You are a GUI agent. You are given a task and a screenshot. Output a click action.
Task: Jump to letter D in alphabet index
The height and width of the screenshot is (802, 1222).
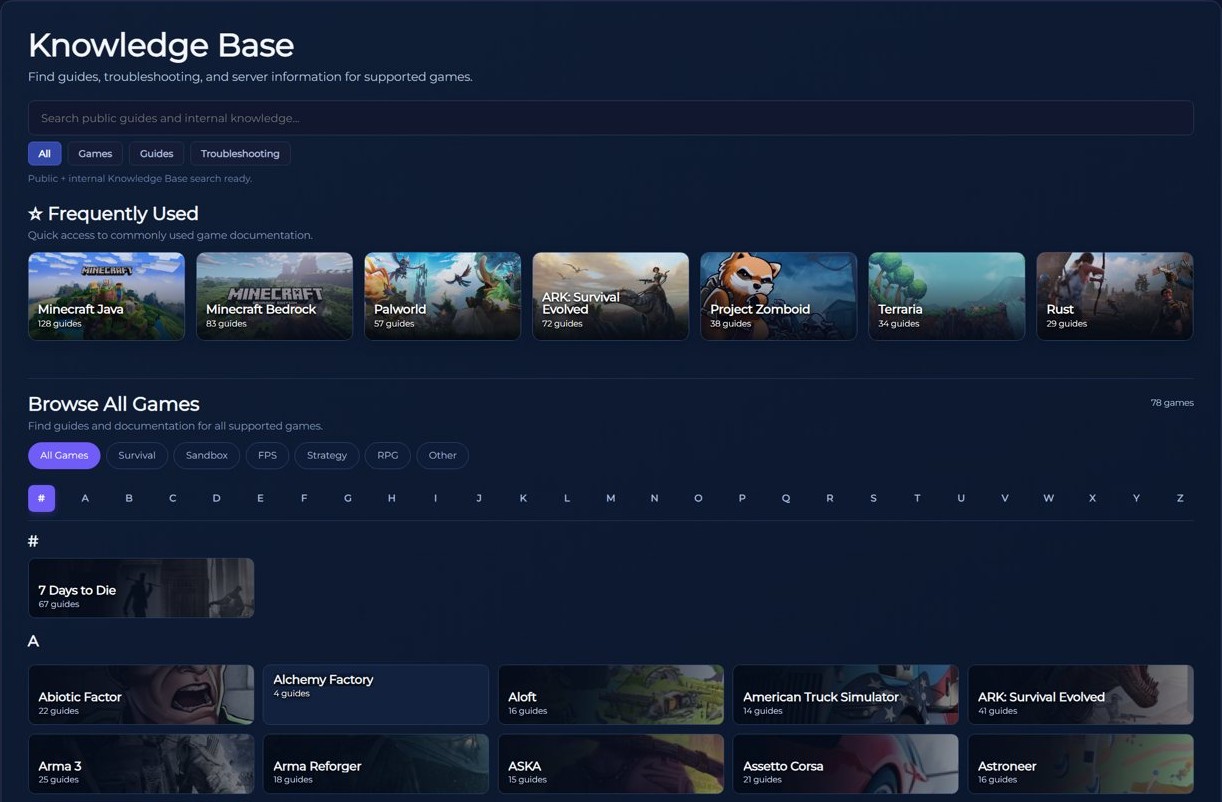pyautogui.click(x=216, y=498)
